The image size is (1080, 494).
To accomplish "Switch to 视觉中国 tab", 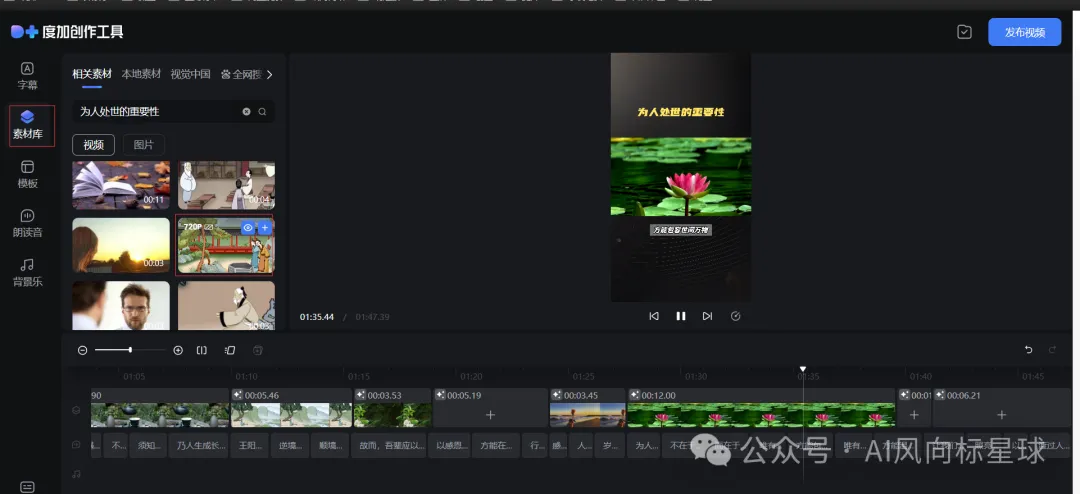I will 190,74.
